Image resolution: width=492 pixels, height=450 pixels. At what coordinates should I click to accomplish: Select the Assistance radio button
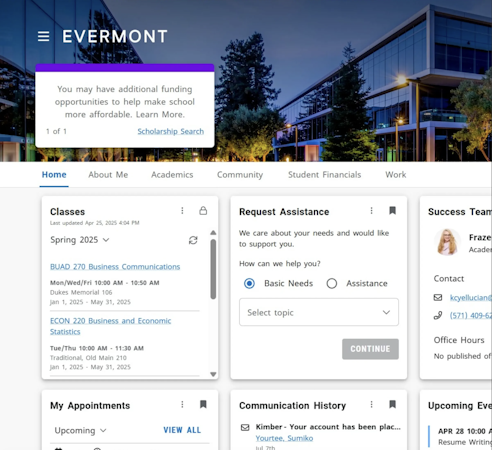point(332,283)
